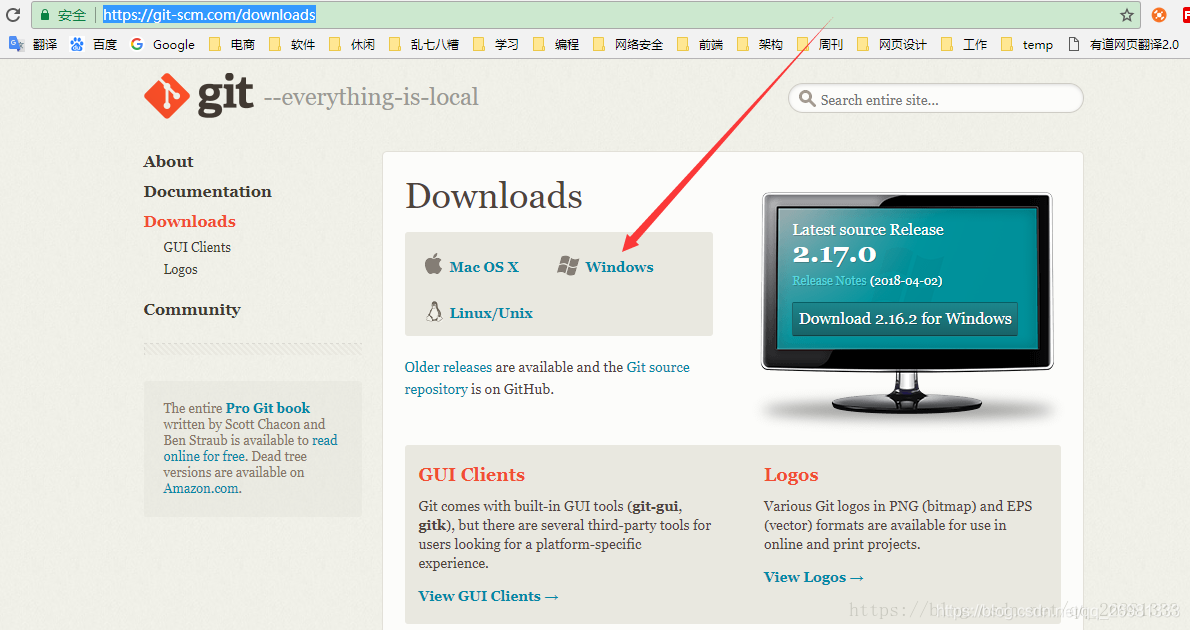Go to the About section
Image resolution: width=1190 pixels, height=630 pixels.
click(168, 162)
